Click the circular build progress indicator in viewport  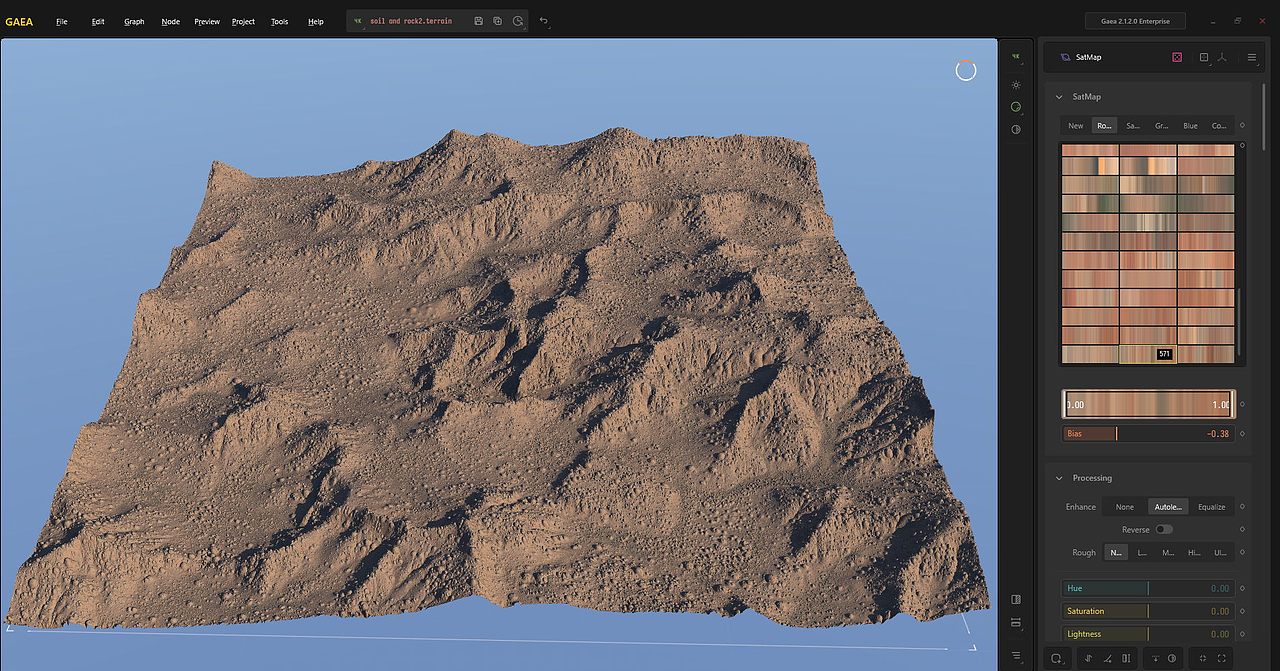coord(966,70)
